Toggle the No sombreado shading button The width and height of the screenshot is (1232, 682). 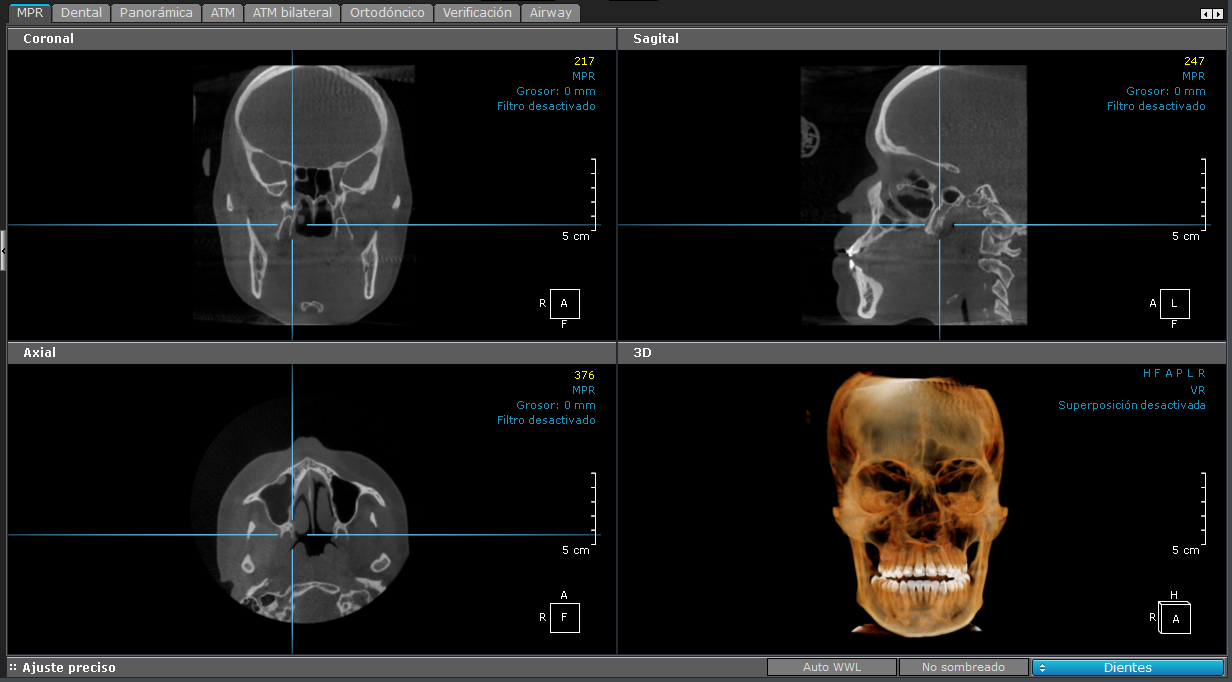[963, 667]
